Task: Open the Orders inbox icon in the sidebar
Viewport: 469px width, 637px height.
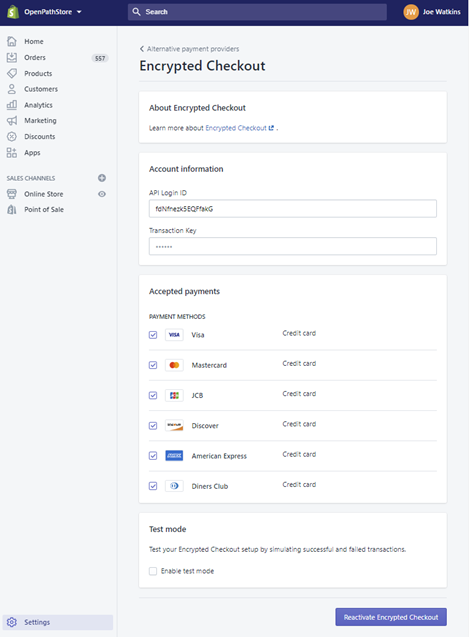Action: [12, 57]
